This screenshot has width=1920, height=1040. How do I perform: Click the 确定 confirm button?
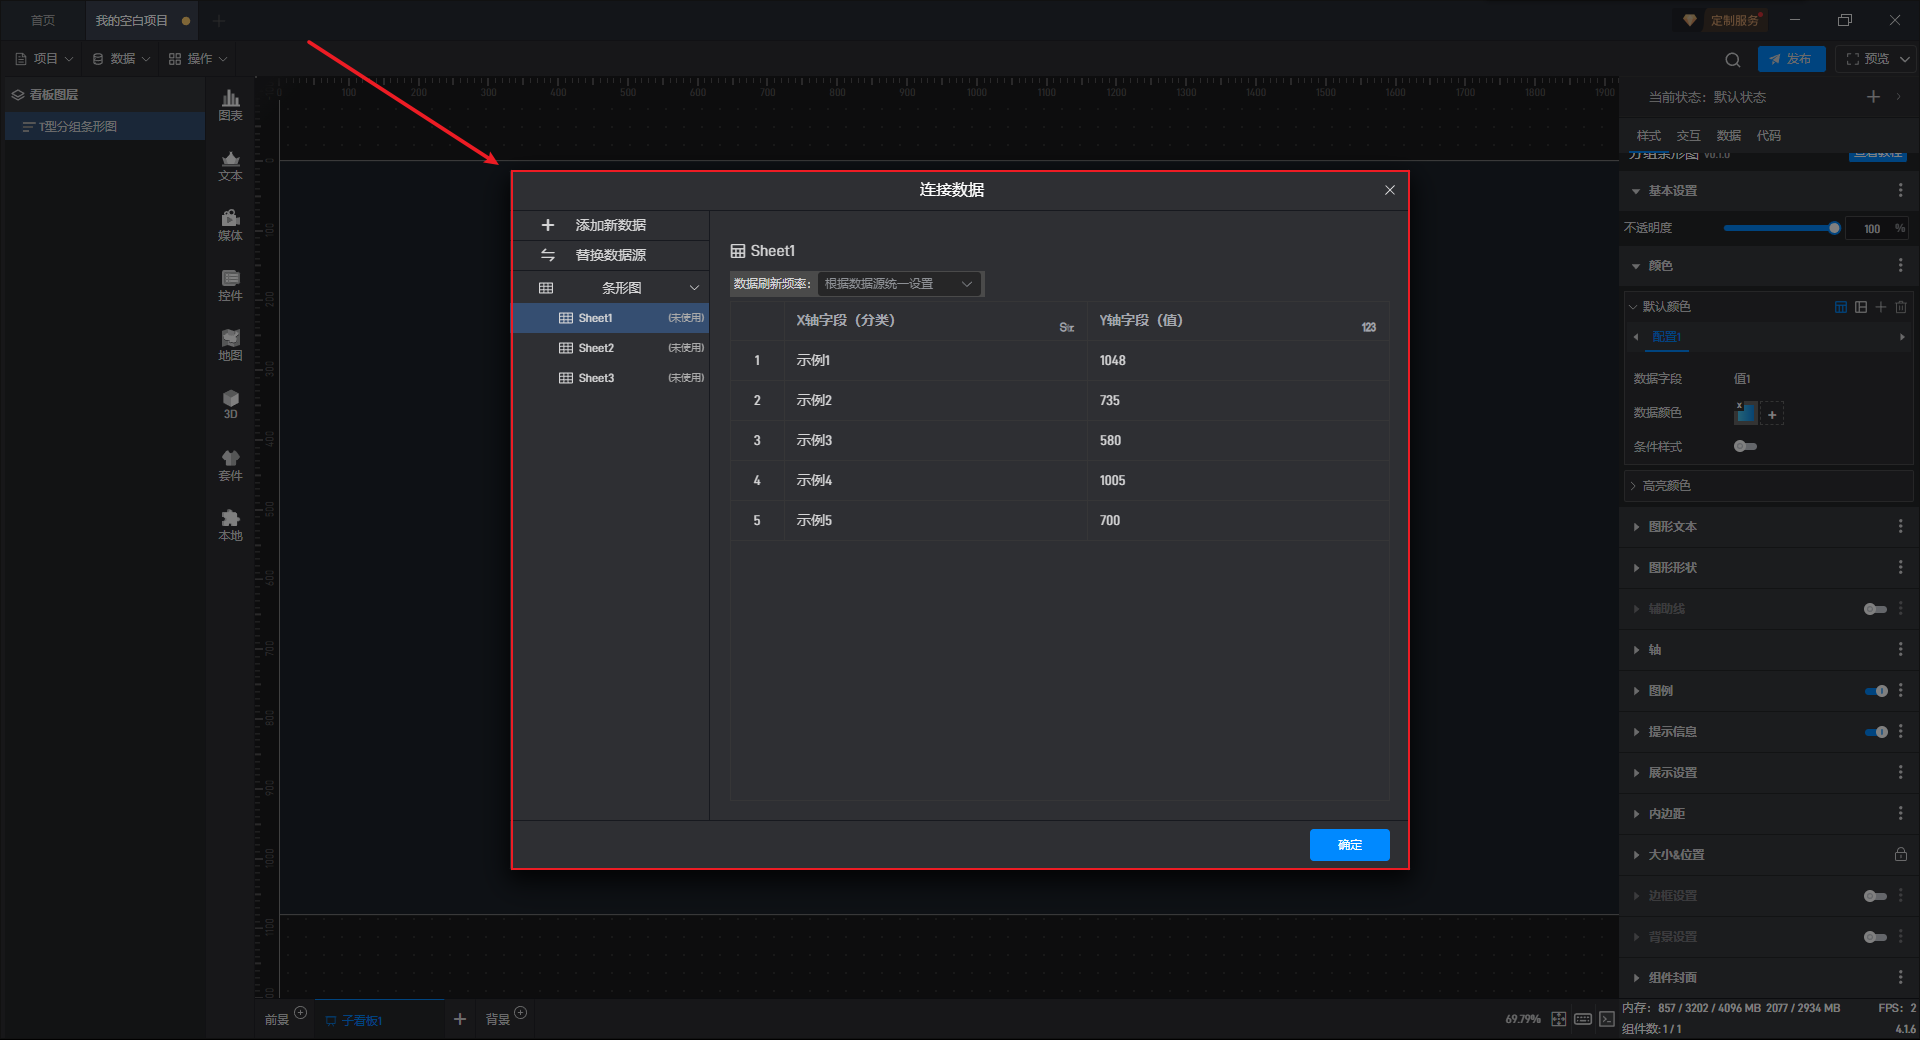1349,845
